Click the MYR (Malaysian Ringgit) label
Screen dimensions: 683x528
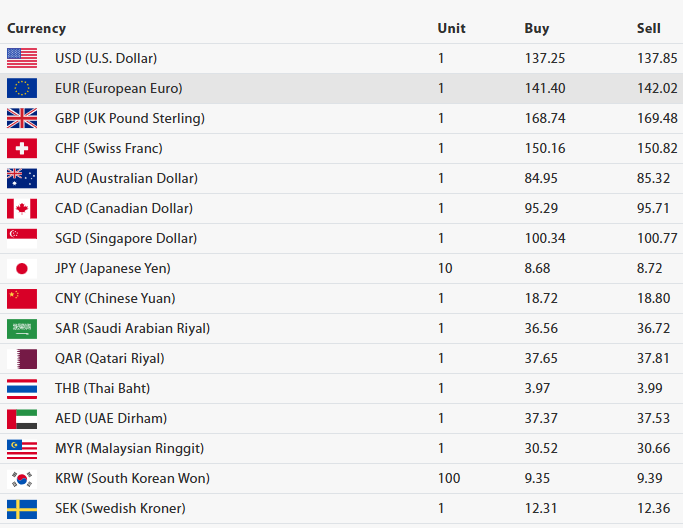click(x=129, y=448)
